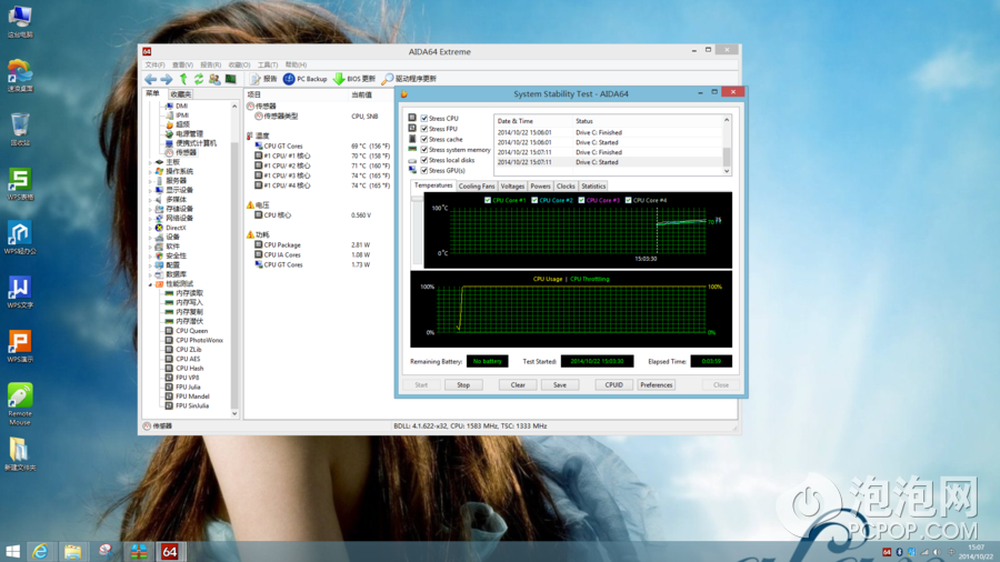Click the green monitor graph toolbar icon
This screenshot has width=1000, height=562.
click(x=231, y=78)
